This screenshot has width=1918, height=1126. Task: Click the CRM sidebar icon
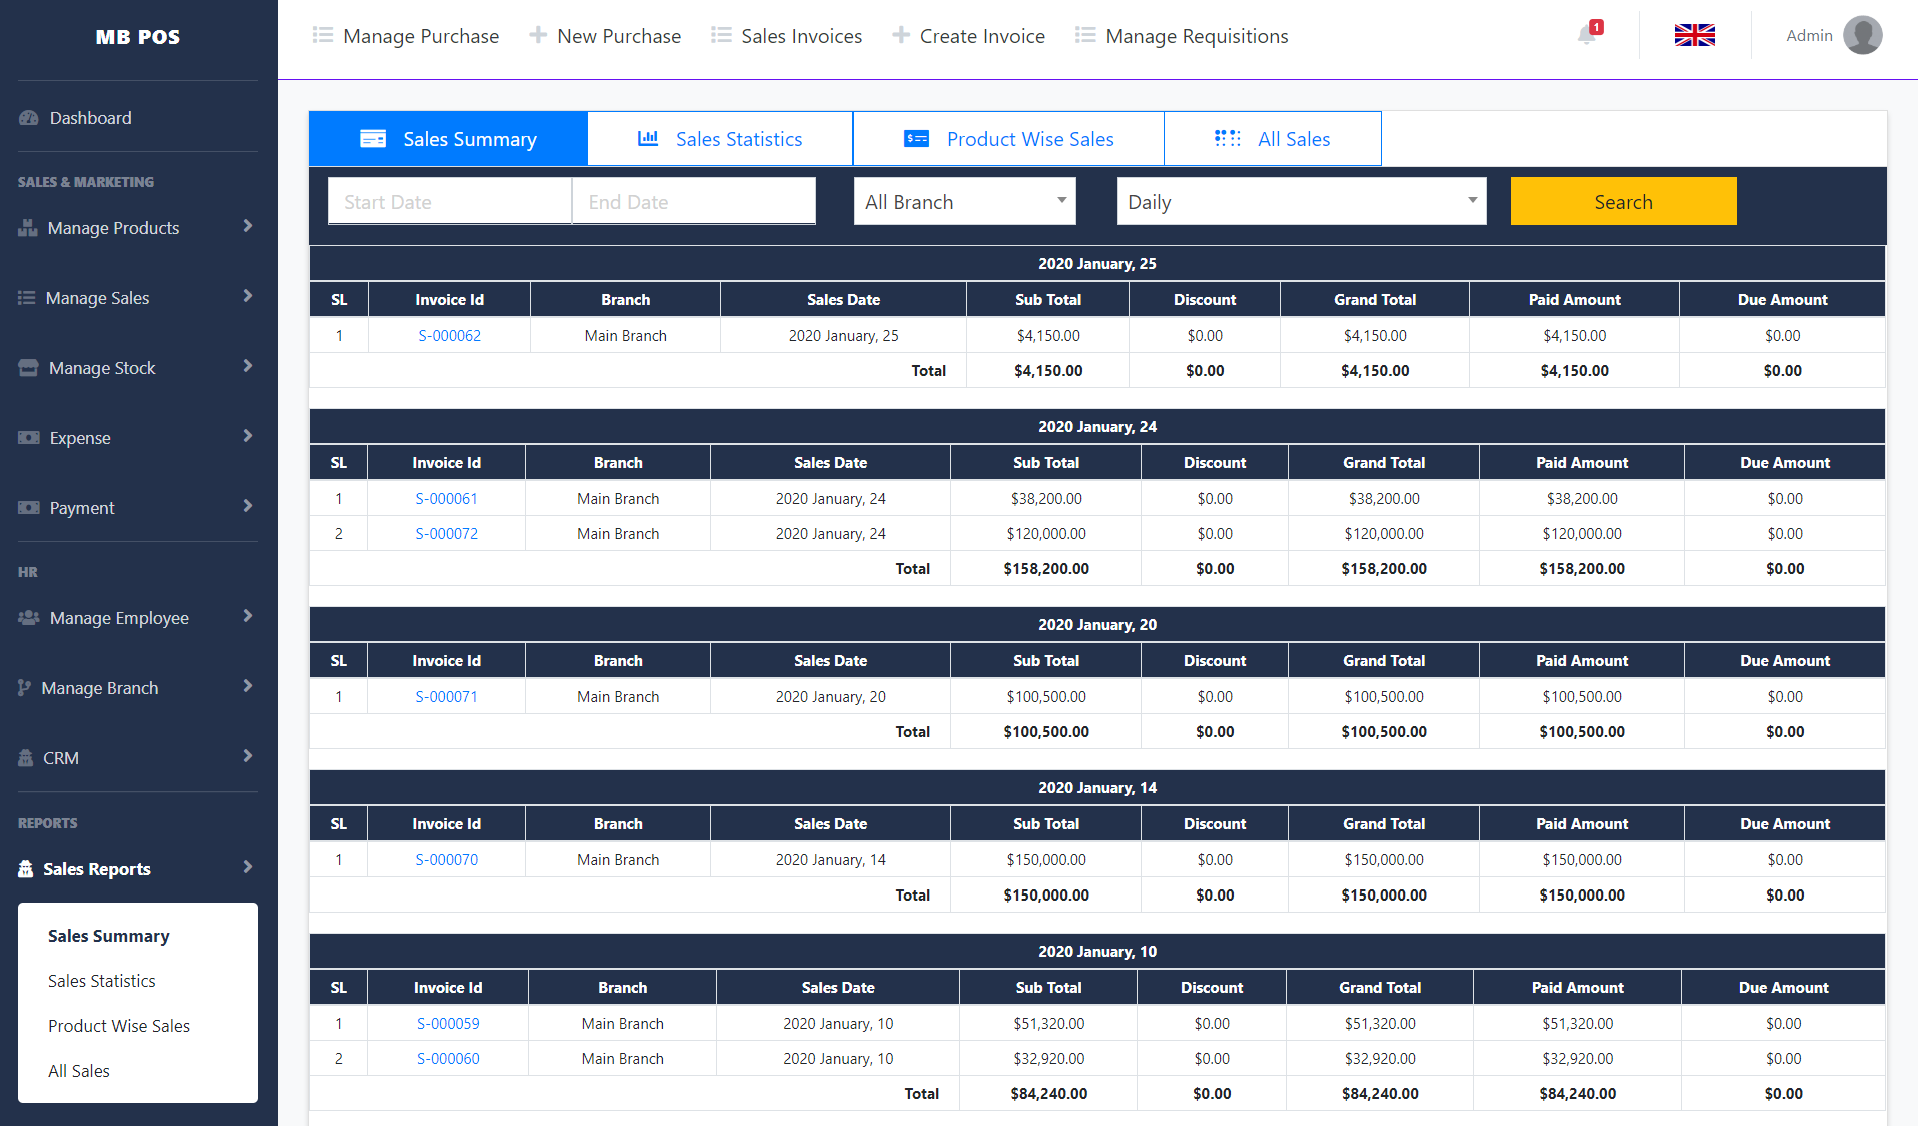click(x=26, y=758)
